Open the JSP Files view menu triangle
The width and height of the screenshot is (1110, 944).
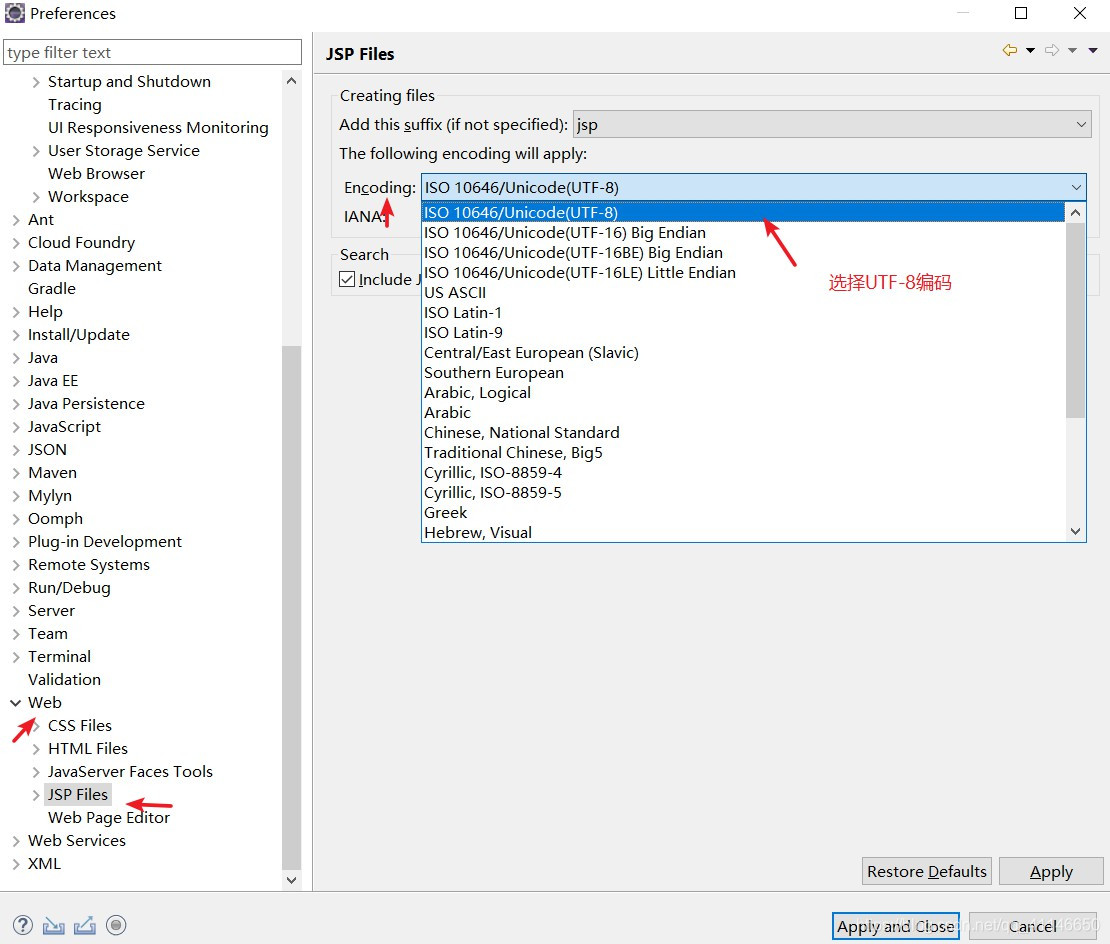1093,50
